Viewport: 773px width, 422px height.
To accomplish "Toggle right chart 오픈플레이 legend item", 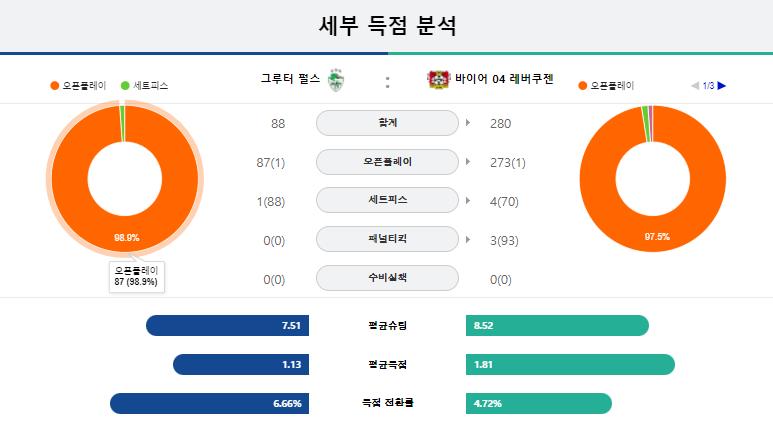I will point(606,86).
